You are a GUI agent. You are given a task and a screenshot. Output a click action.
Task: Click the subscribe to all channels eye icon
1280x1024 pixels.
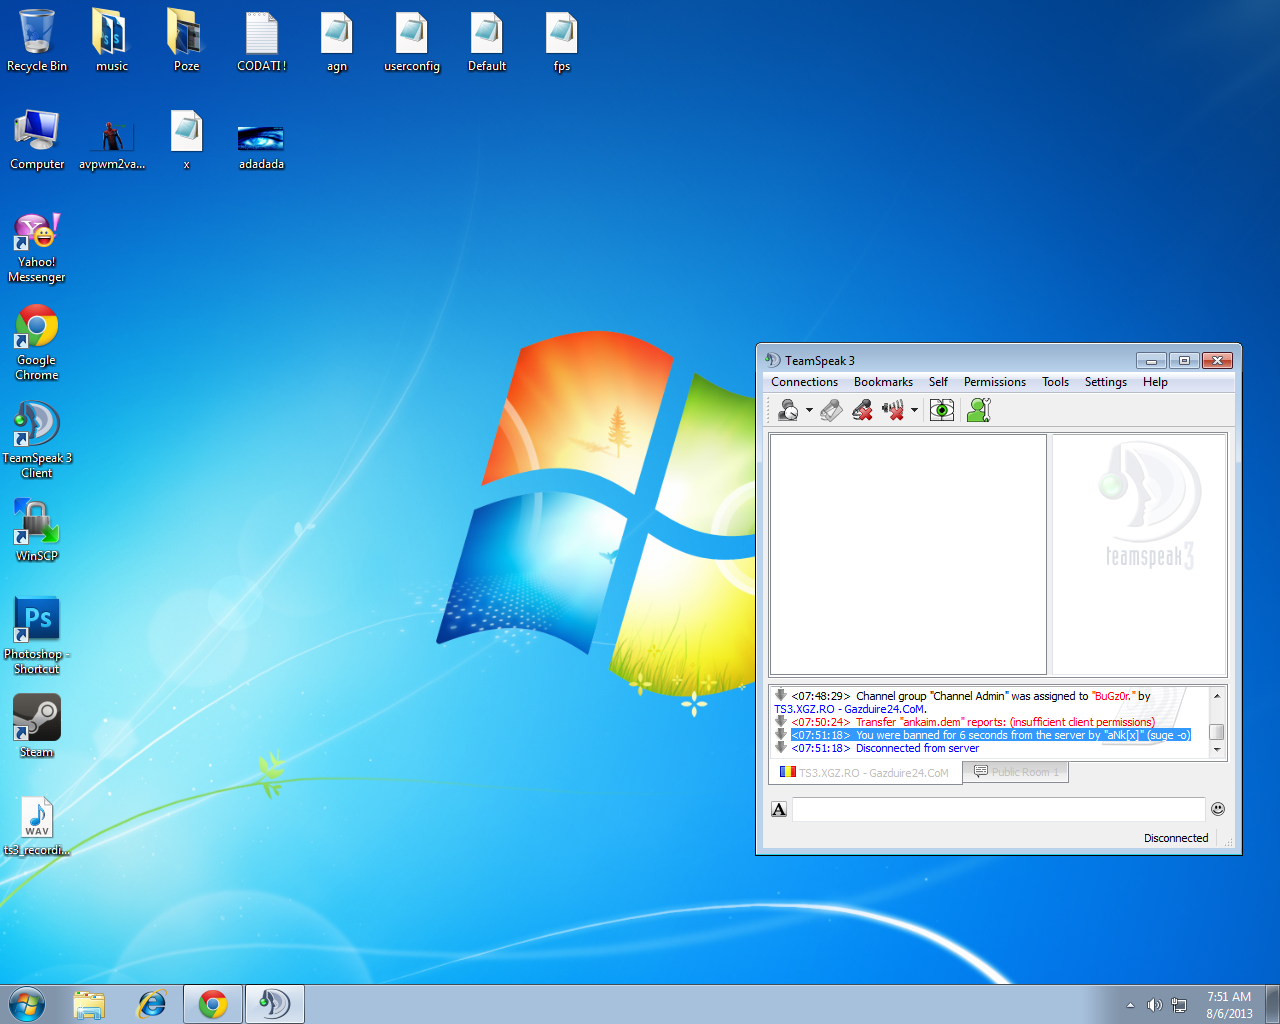[x=941, y=410]
